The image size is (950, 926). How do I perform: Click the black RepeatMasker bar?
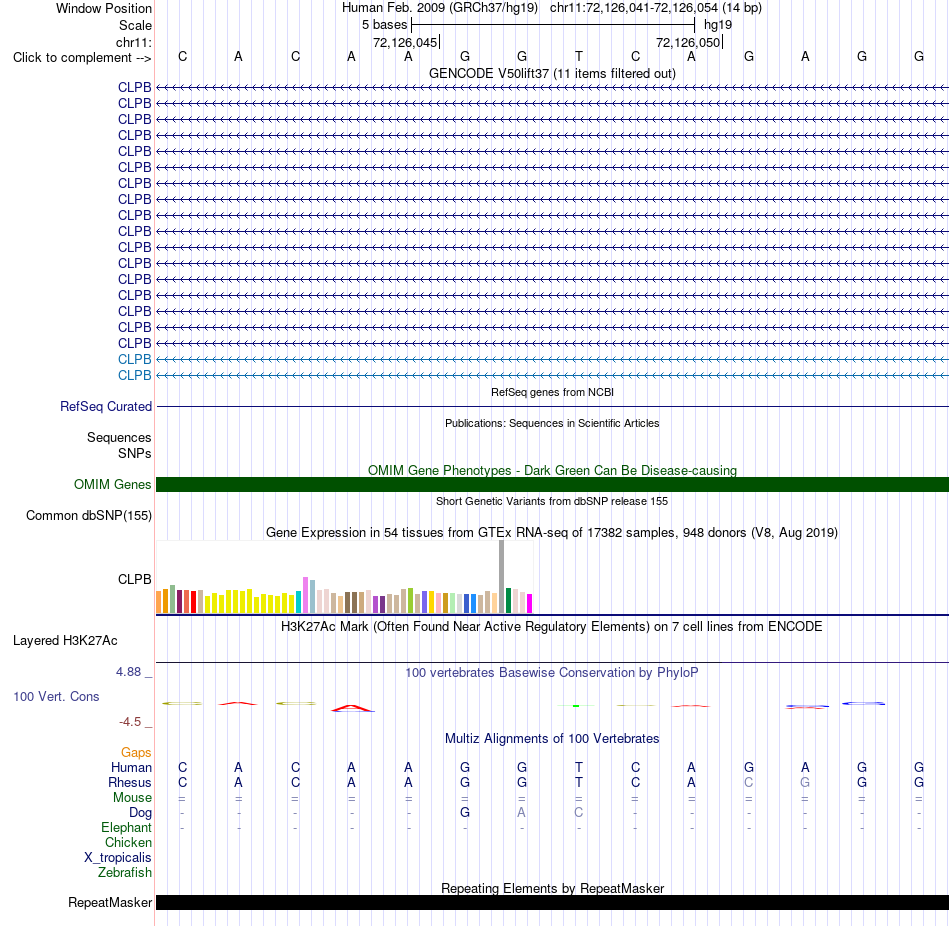pyautogui.click(x=552, y=902)
